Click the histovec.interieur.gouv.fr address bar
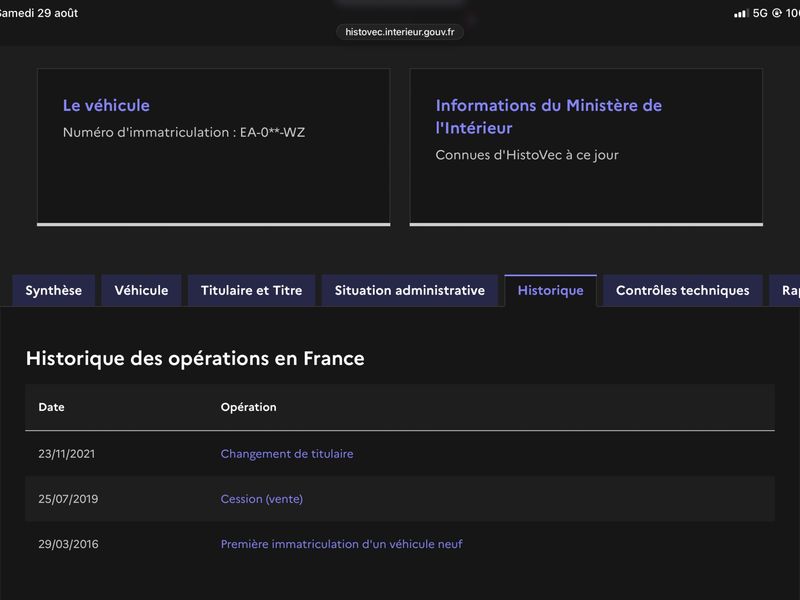The image size is (800, 600). point(399,32)
